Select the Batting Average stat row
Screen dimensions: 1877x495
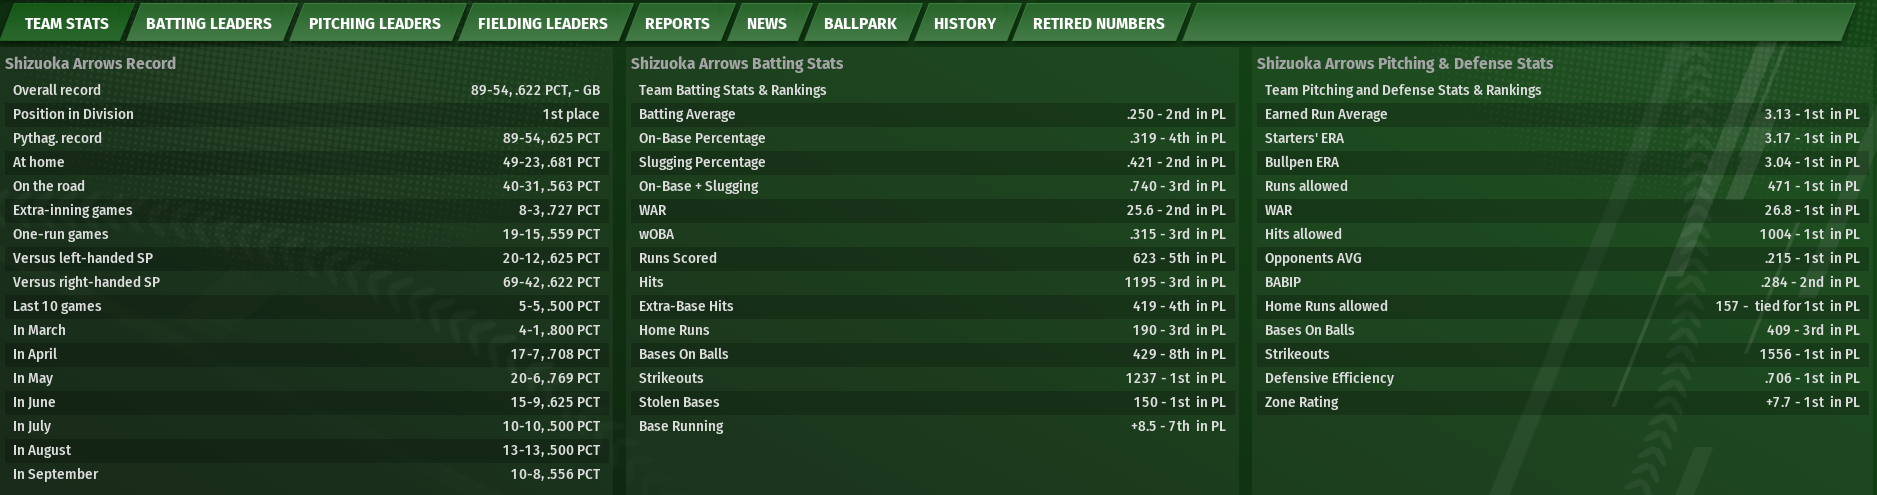click(931, 114)
